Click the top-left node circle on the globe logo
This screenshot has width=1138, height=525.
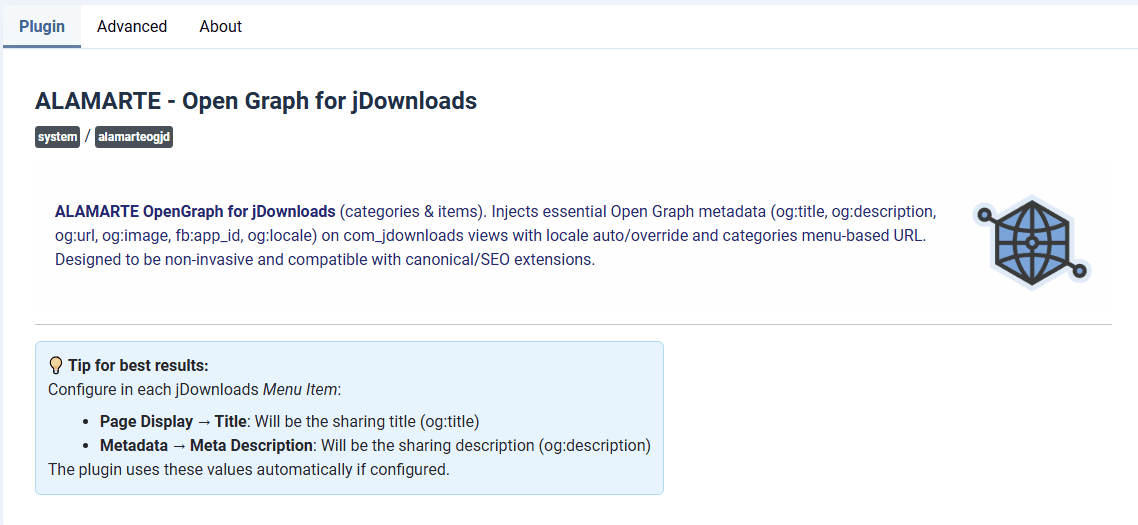pyautogui.click(x=984, y=214)
